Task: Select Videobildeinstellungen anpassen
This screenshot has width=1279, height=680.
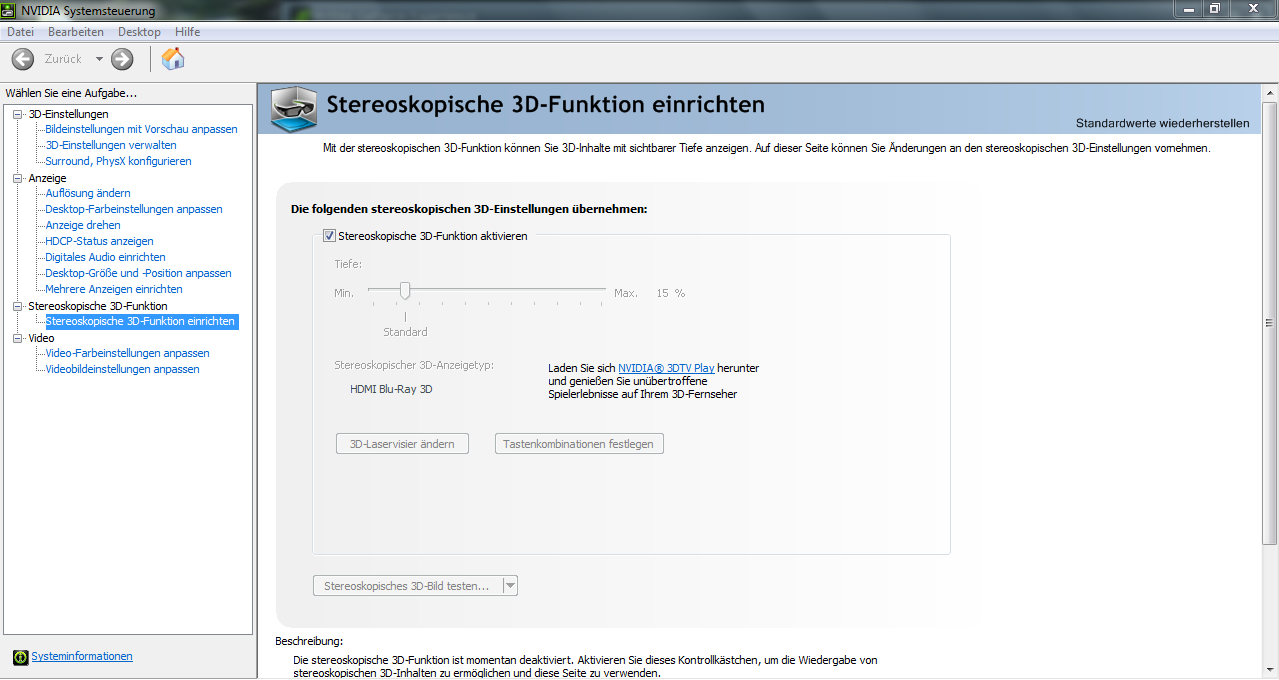Action: 122,369
